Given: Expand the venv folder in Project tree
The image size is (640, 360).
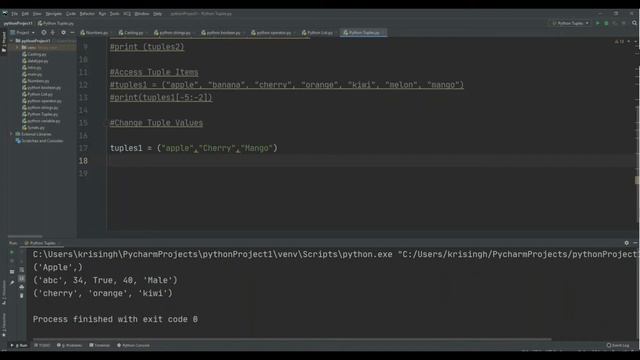Looking at the screenshot, I should 18,47.
